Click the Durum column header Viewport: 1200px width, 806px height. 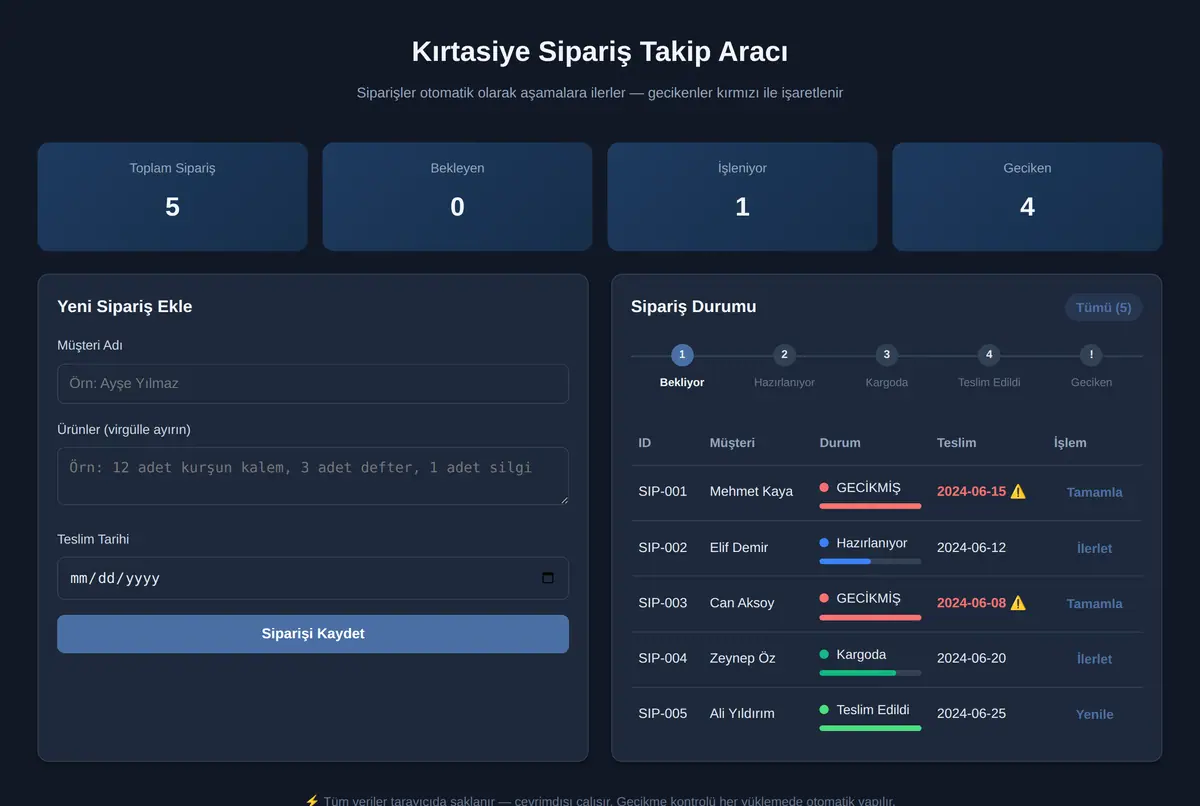840,442
